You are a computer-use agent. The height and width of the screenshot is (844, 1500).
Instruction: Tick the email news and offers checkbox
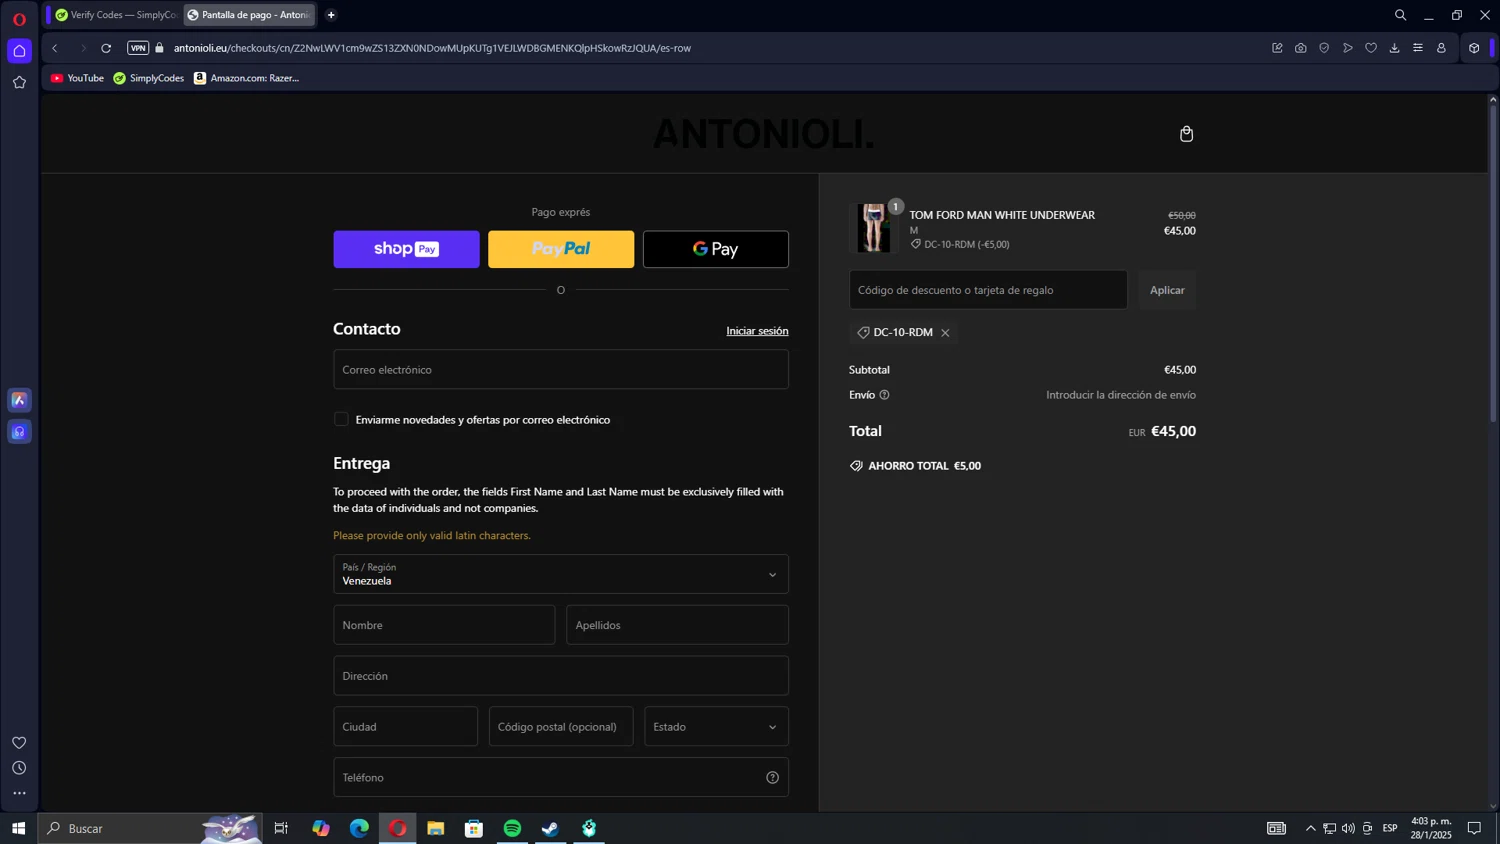click(x=341, y=420)
